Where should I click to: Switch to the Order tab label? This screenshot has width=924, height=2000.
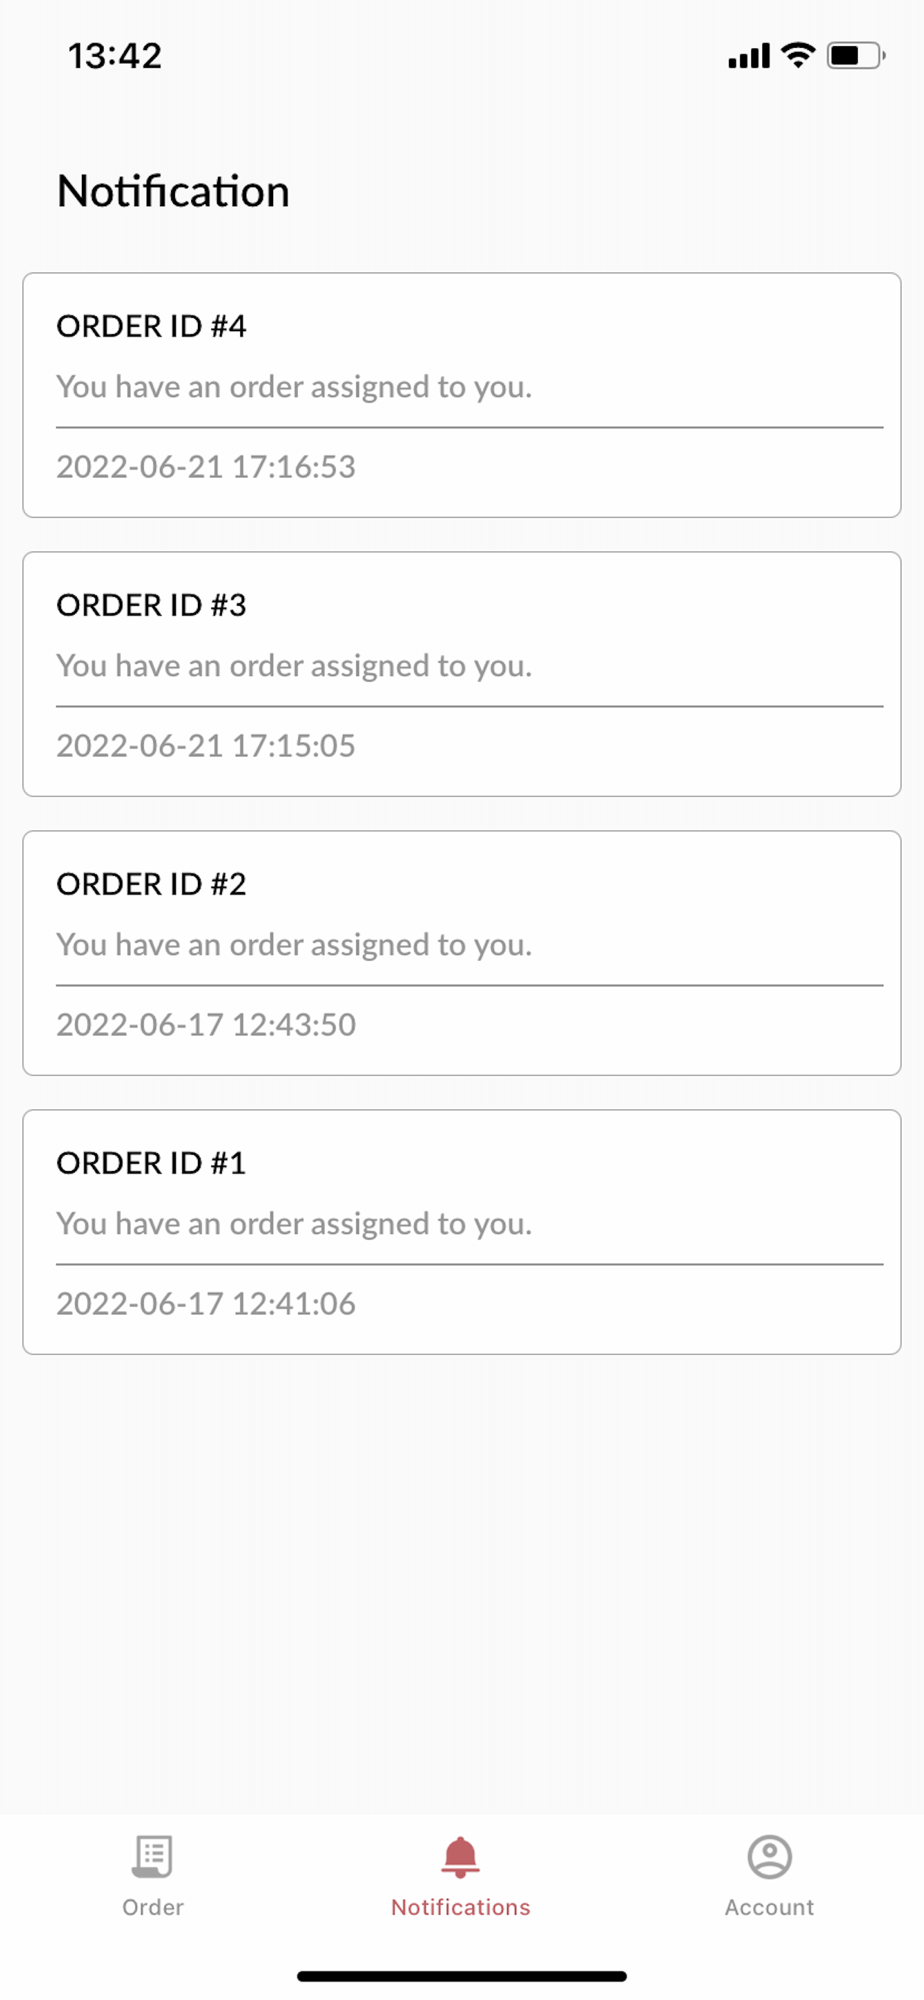click(153, 1907)
